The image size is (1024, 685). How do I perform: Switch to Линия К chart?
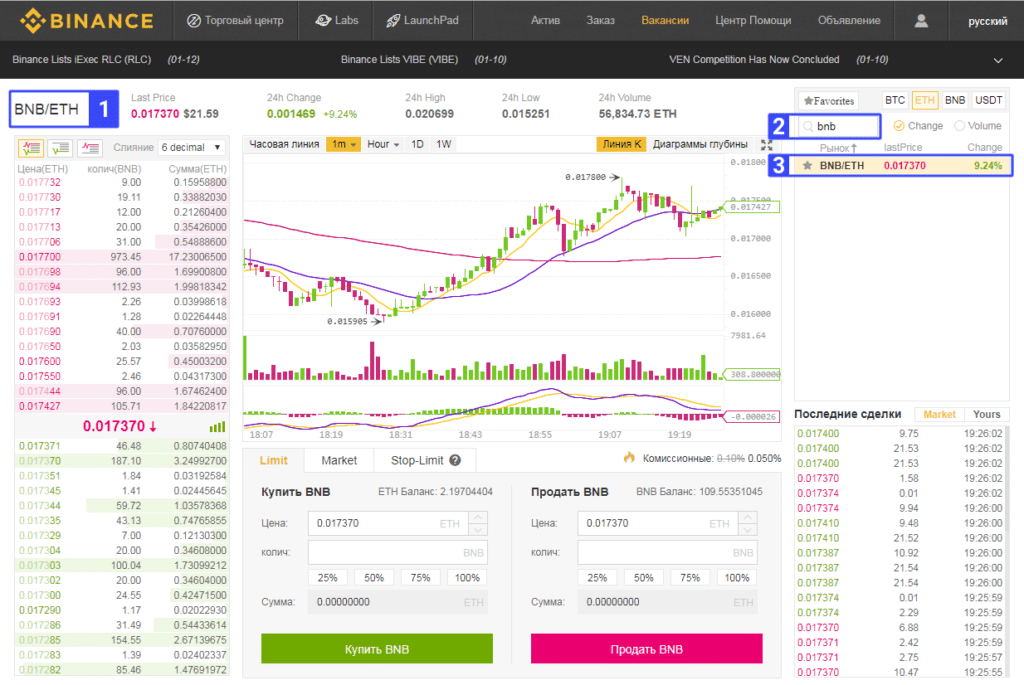click(x=622, y=144)
